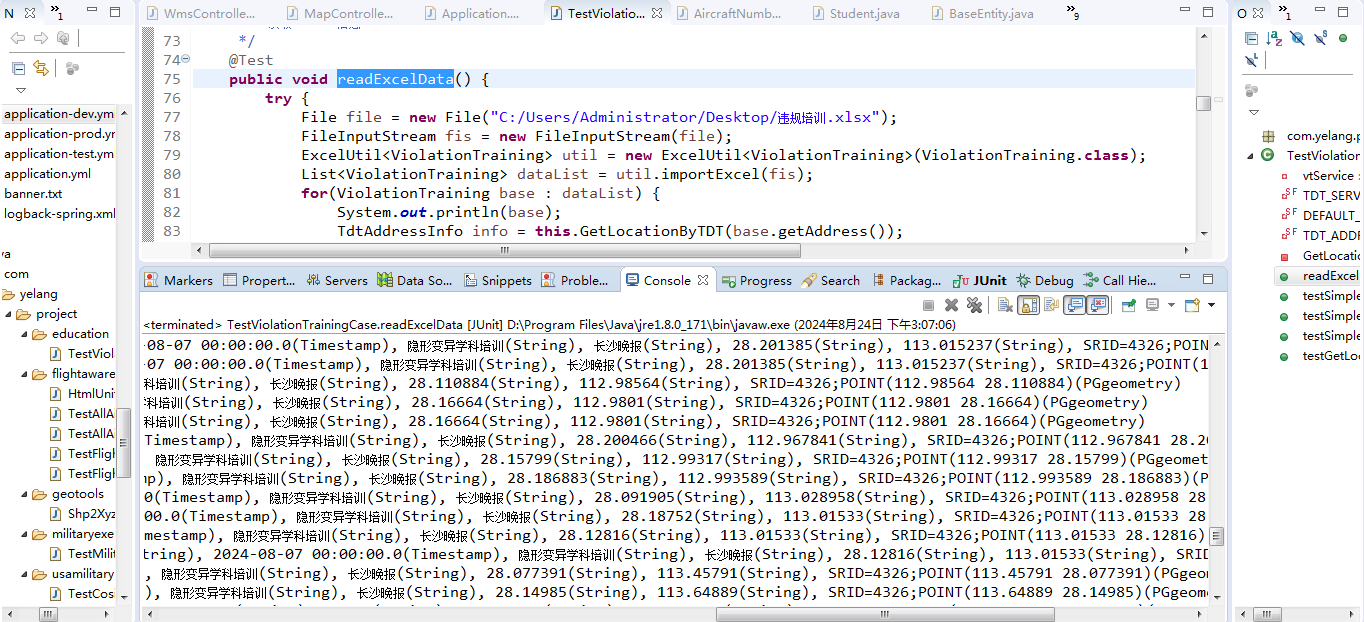Toggle Scroll Lock in Console toolbar
Viewport: 1364px width, 622px height.
pos(1028,305)
